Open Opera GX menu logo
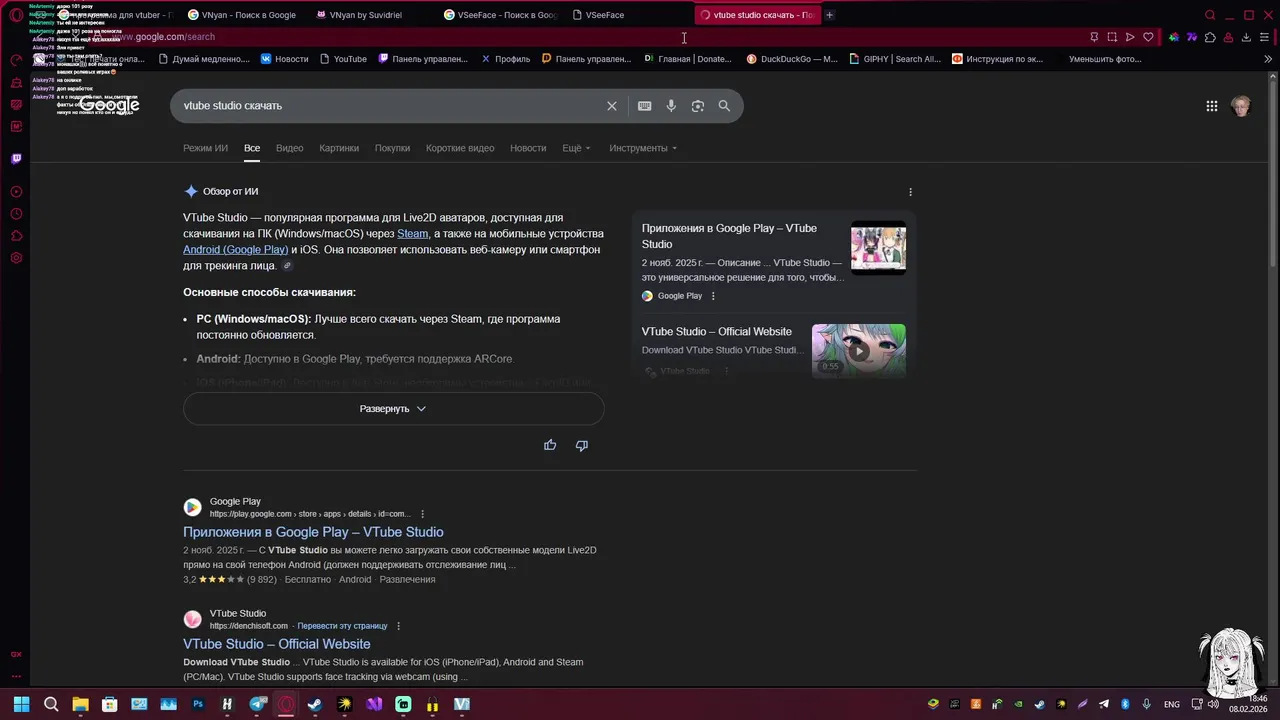 coord(16,15)
